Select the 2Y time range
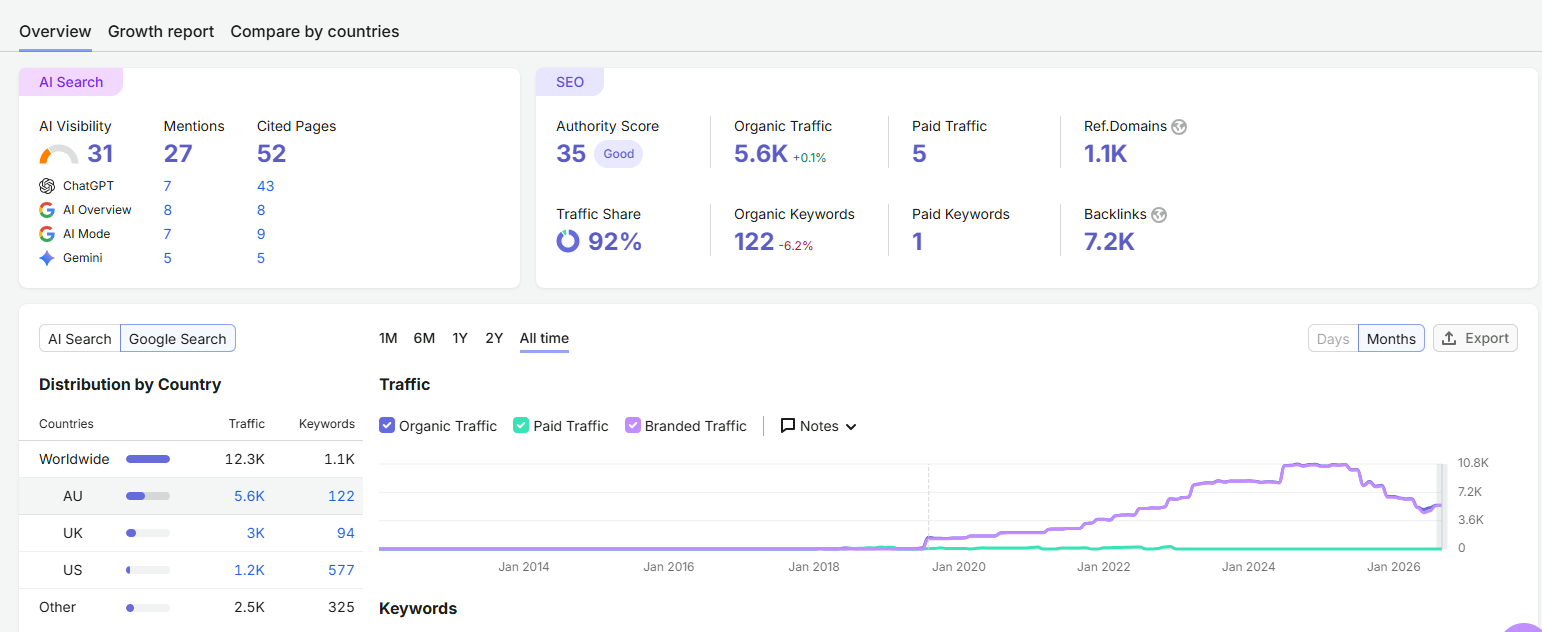The width and height of the screenshot is (1542, 632). coord(494,338)
